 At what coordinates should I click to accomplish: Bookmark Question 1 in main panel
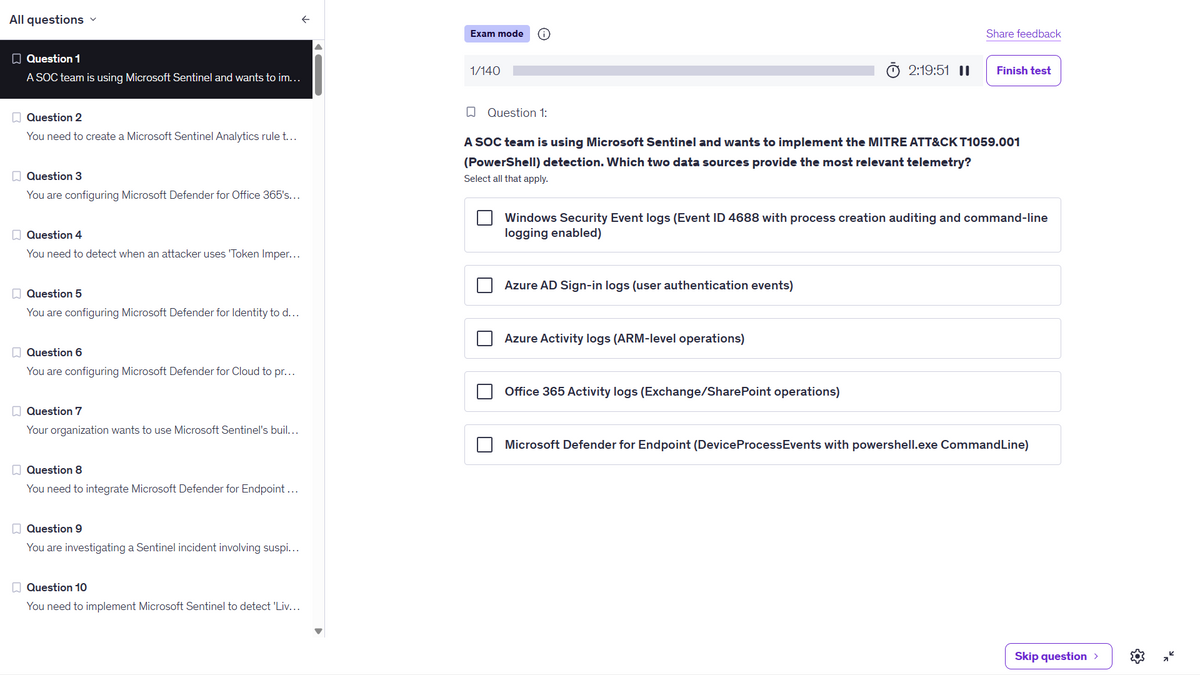point(471,112)
